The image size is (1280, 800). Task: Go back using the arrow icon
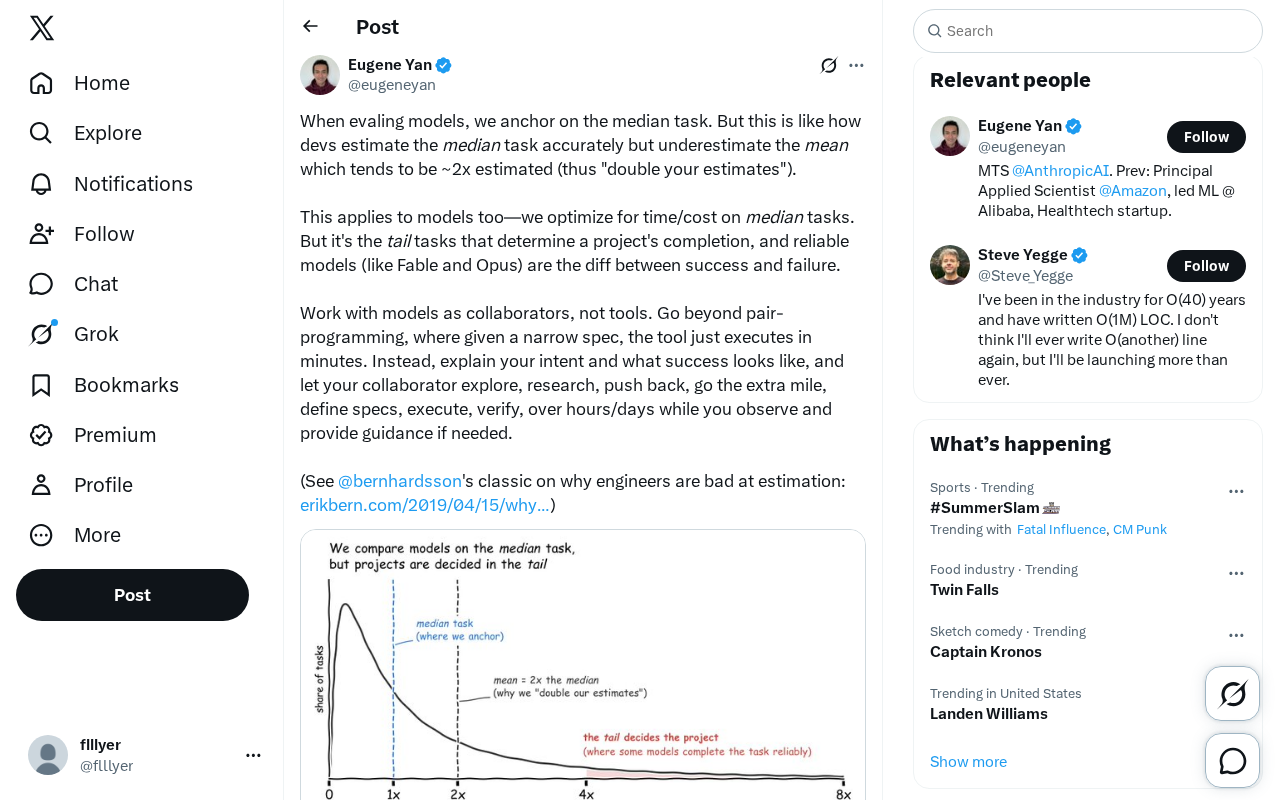pyautogui.click(x=310, y=26)
